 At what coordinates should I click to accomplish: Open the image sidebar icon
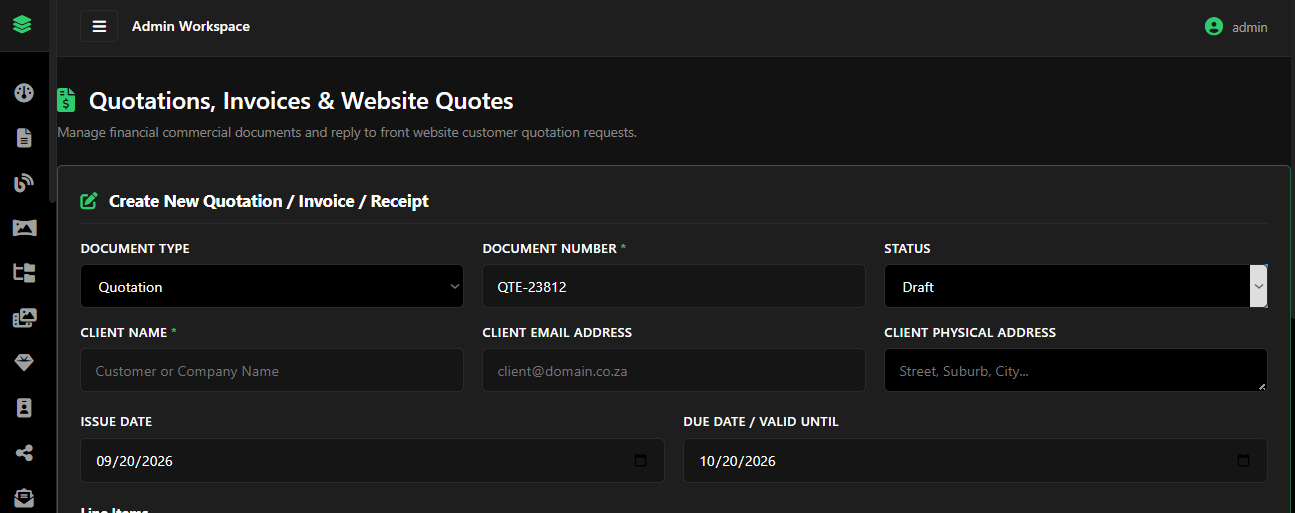click(x=24, y=228)
